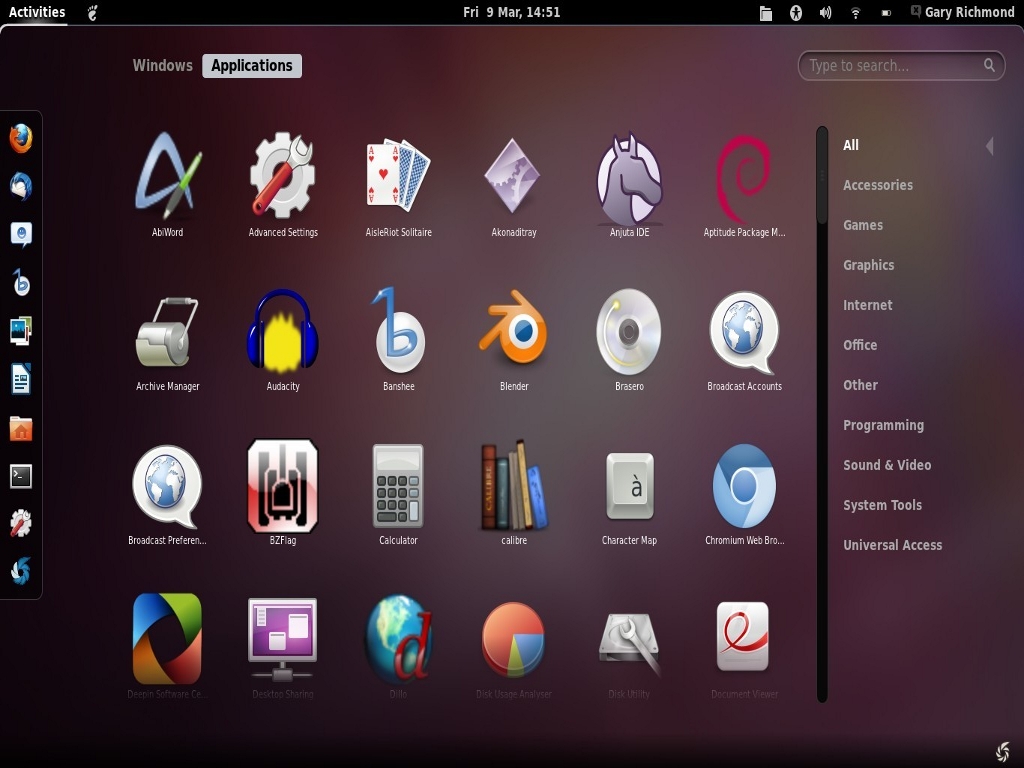Viewport: 1024px width, 768px height.
Task: Click the Activities button
Action: point(37,12)
